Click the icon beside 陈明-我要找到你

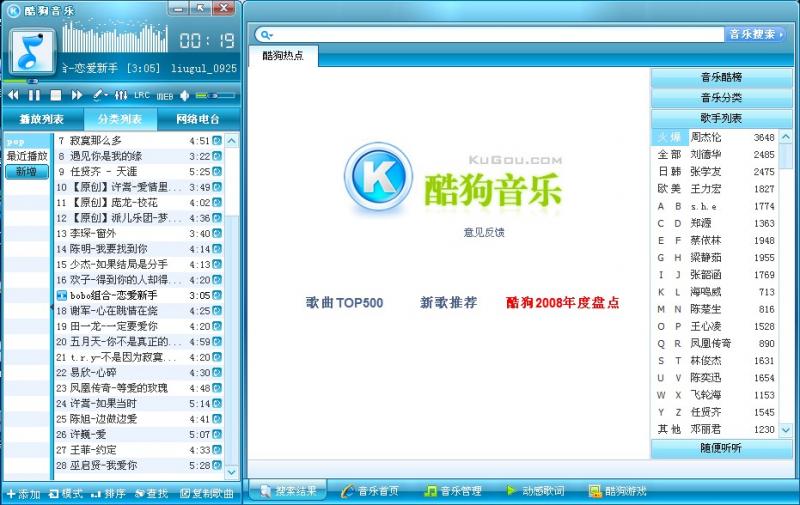click(217, 248)
